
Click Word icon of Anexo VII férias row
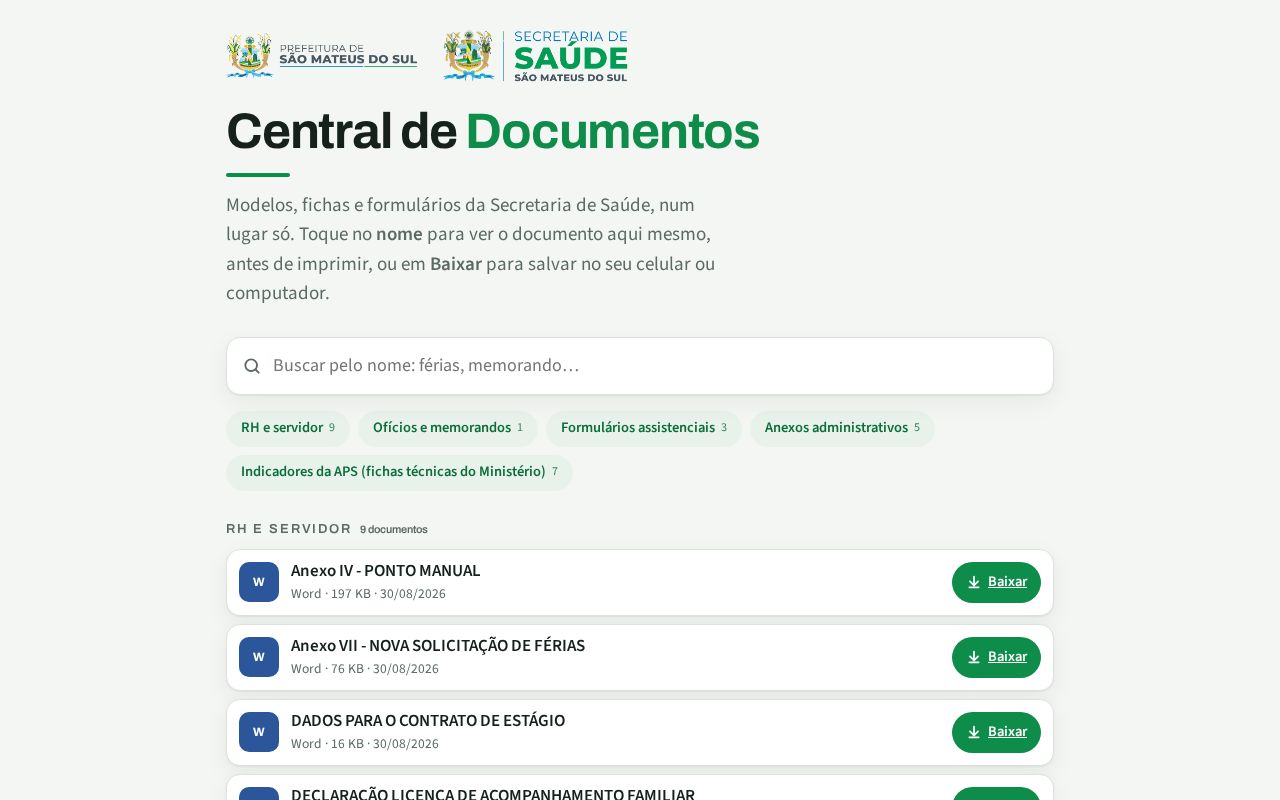tap(259, 657)
